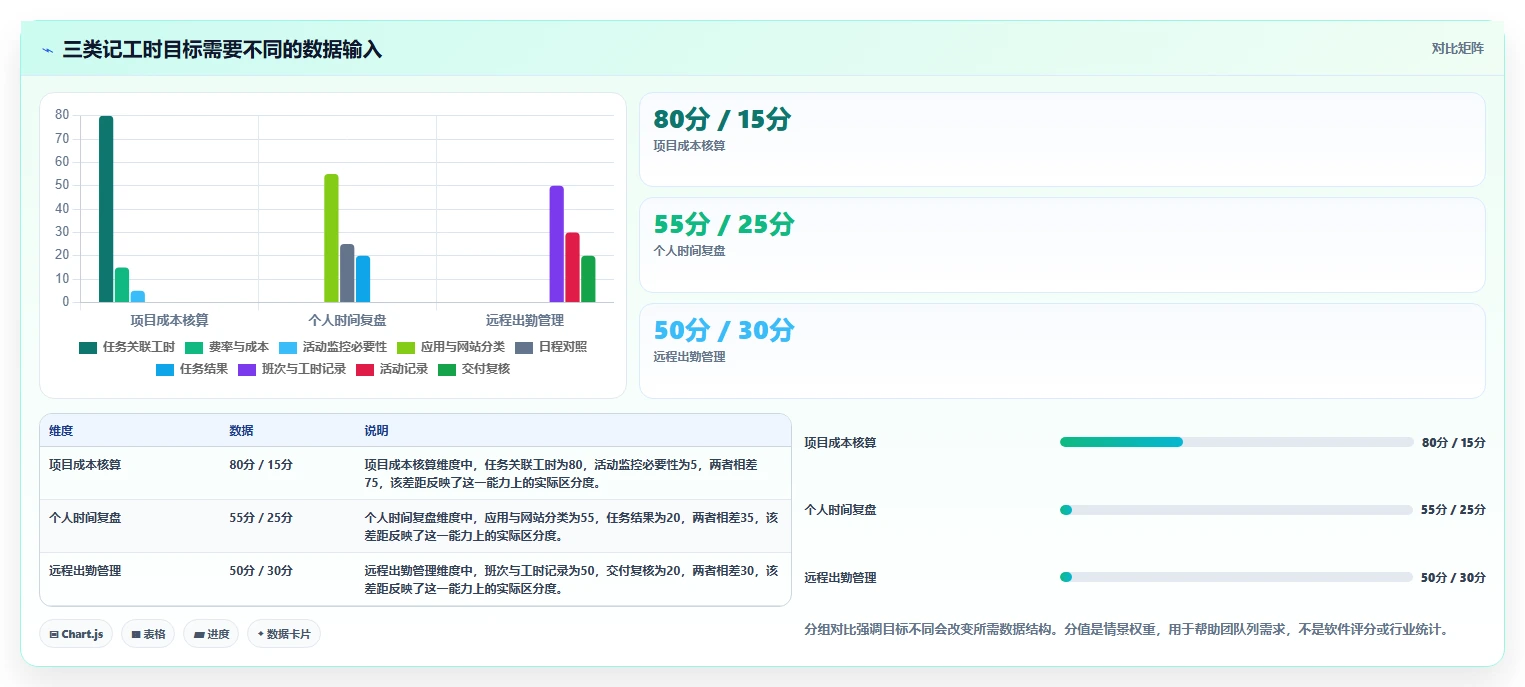Click the 远程出勤管理 table row label
The height and width of the screenshot is (687, 1525).
85,571
